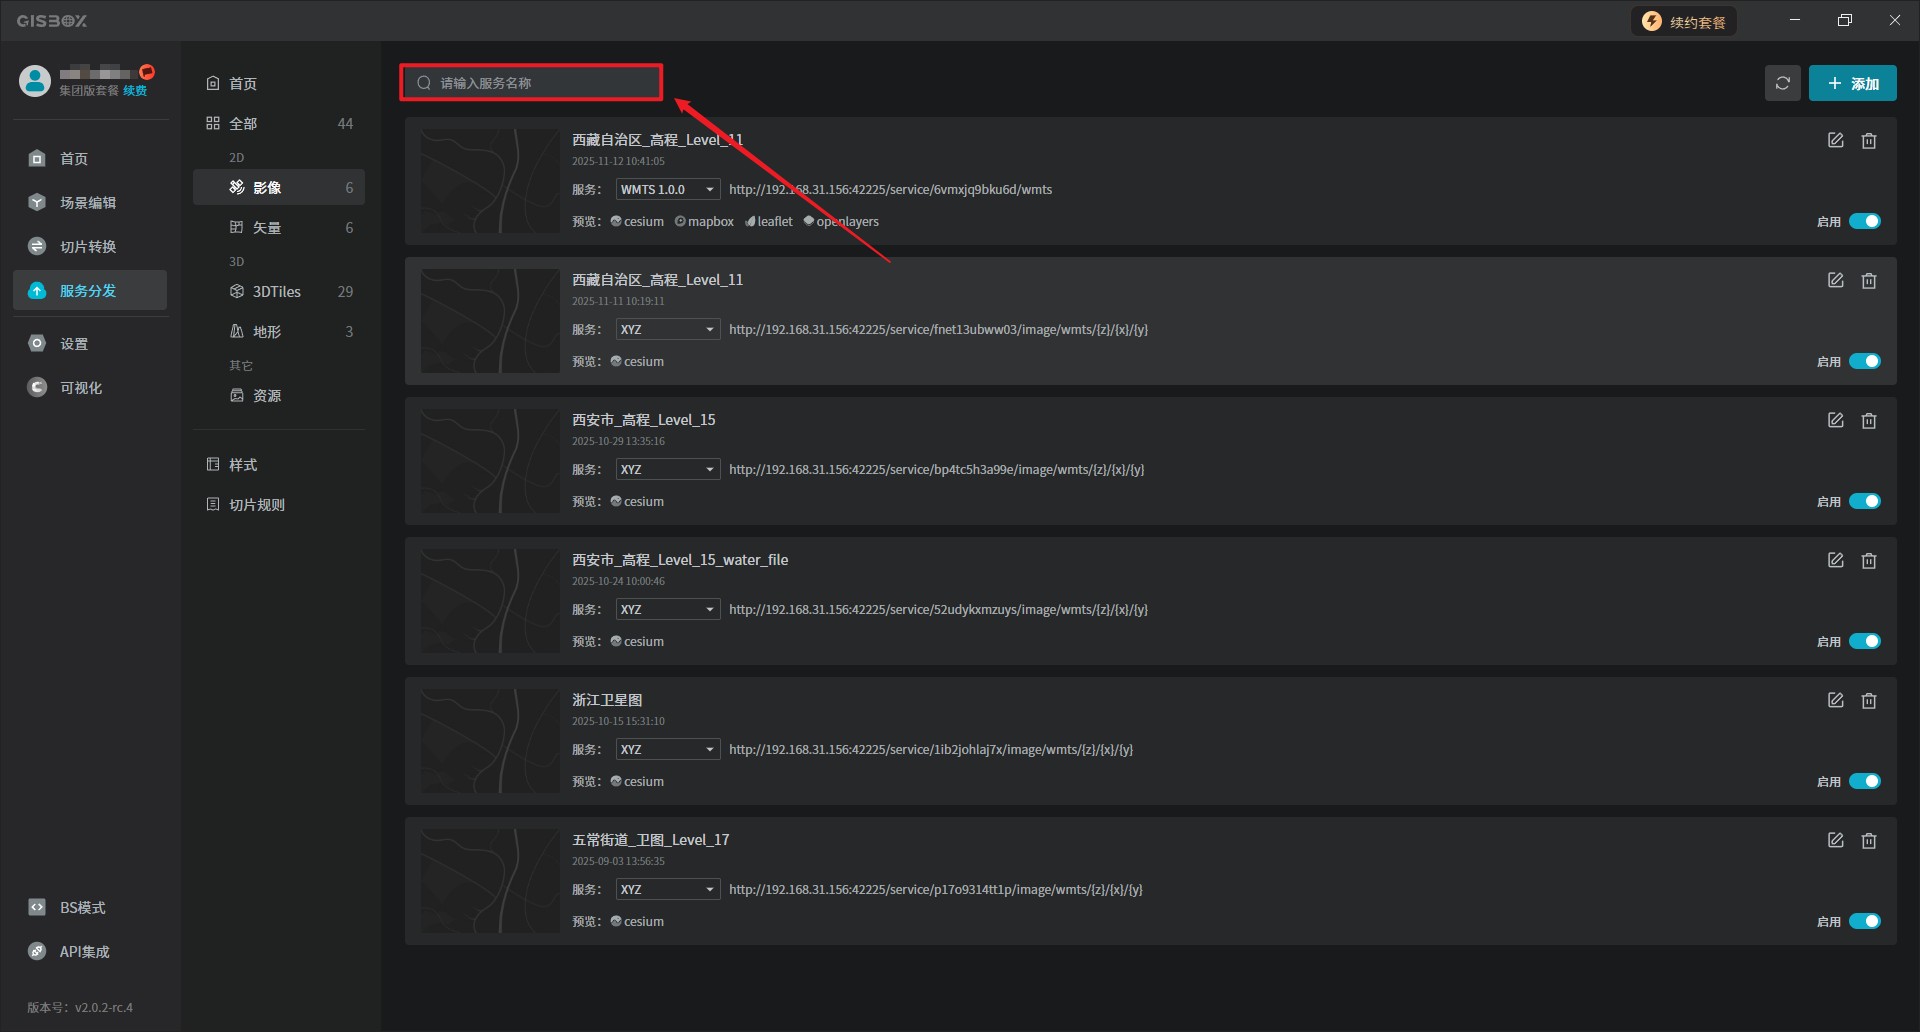The height and width of the screenshot is (1032, 1920).
Task: Select the 3DTiles category
Action: tap(277, 292)
